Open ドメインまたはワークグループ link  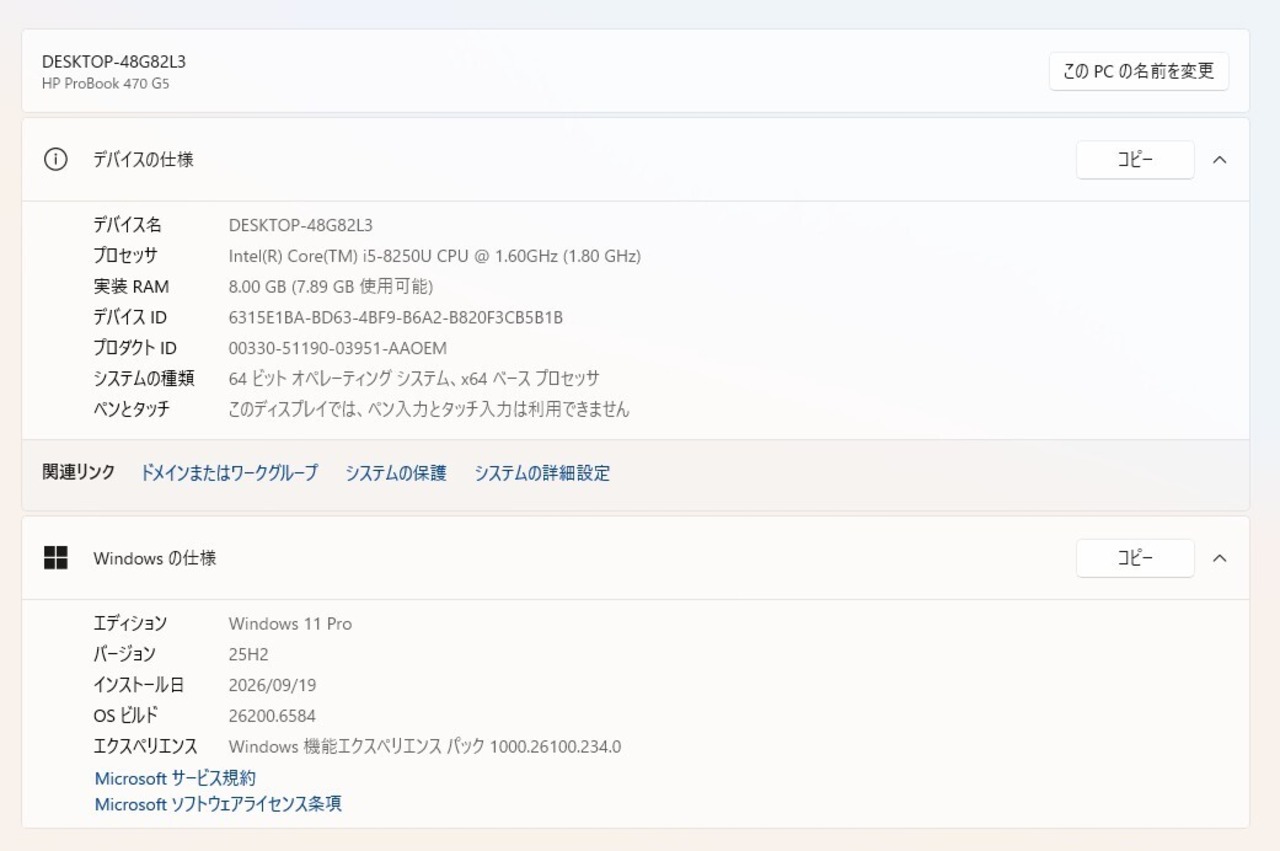229,473
